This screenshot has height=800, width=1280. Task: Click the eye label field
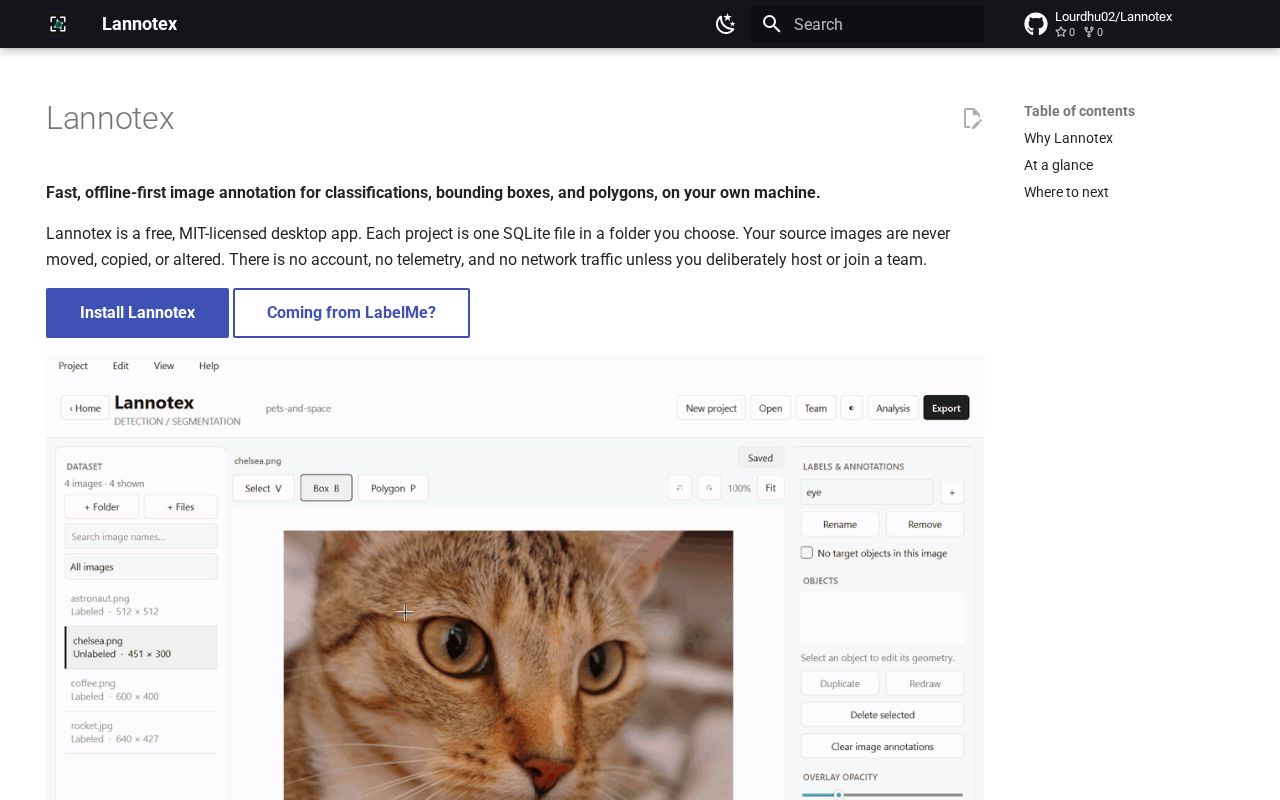point(867,492)
